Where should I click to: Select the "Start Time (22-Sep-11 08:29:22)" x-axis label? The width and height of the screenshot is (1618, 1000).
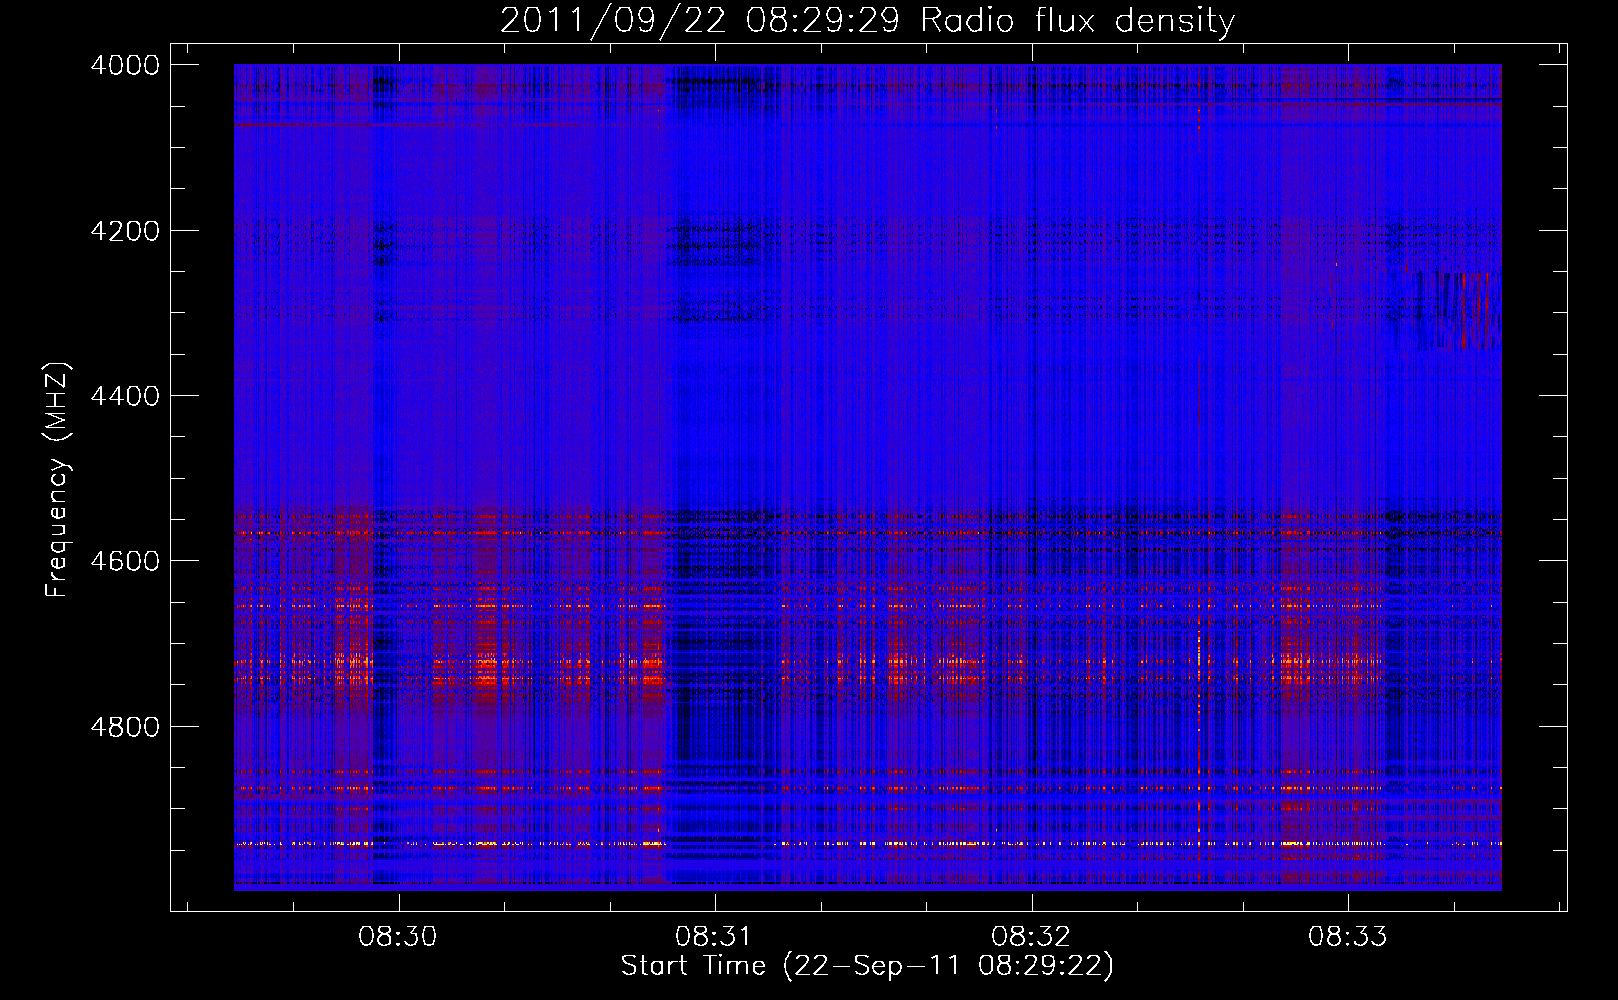(867, 967)
